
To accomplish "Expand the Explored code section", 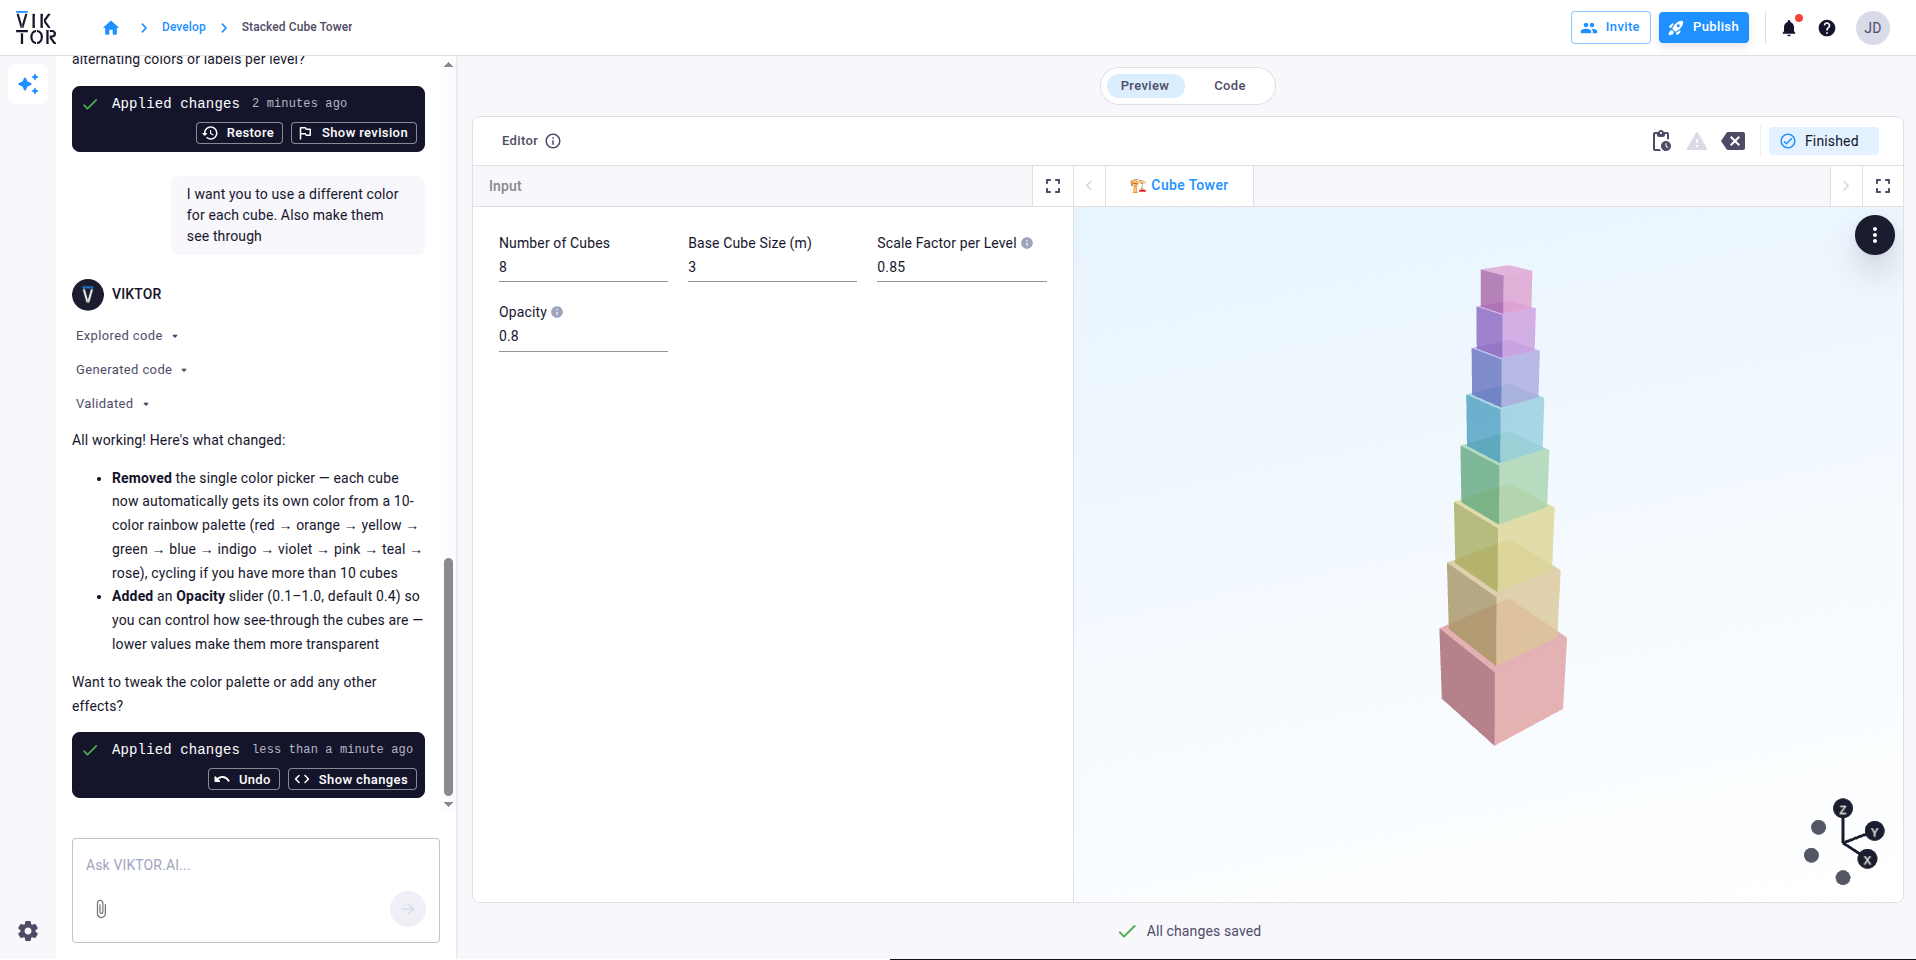I will click(x=127, y=336).
